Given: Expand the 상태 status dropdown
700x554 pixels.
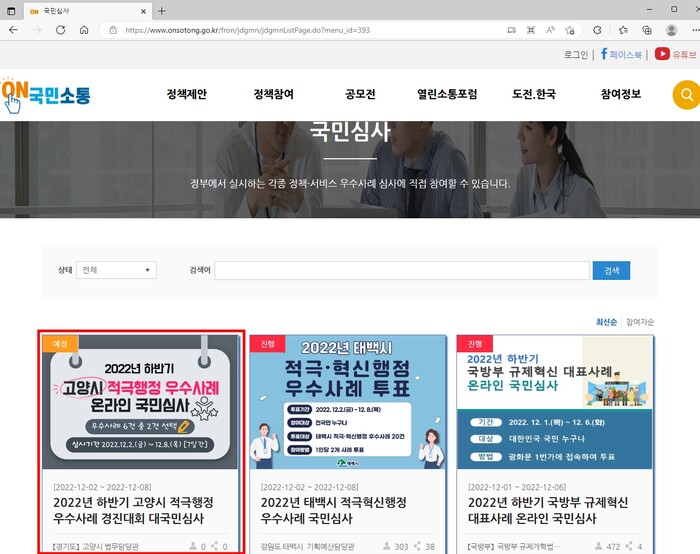Looking at the screenshot, I should [117, 270].
